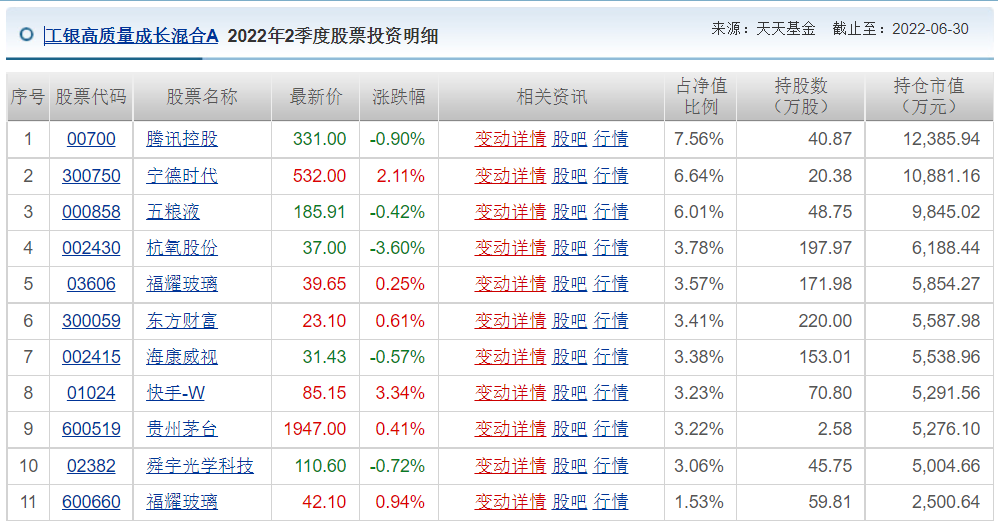Open 贵州茅台 stock name link
Image resolution: width=998 pixels, height=526 pixels.
coord(182,430)
